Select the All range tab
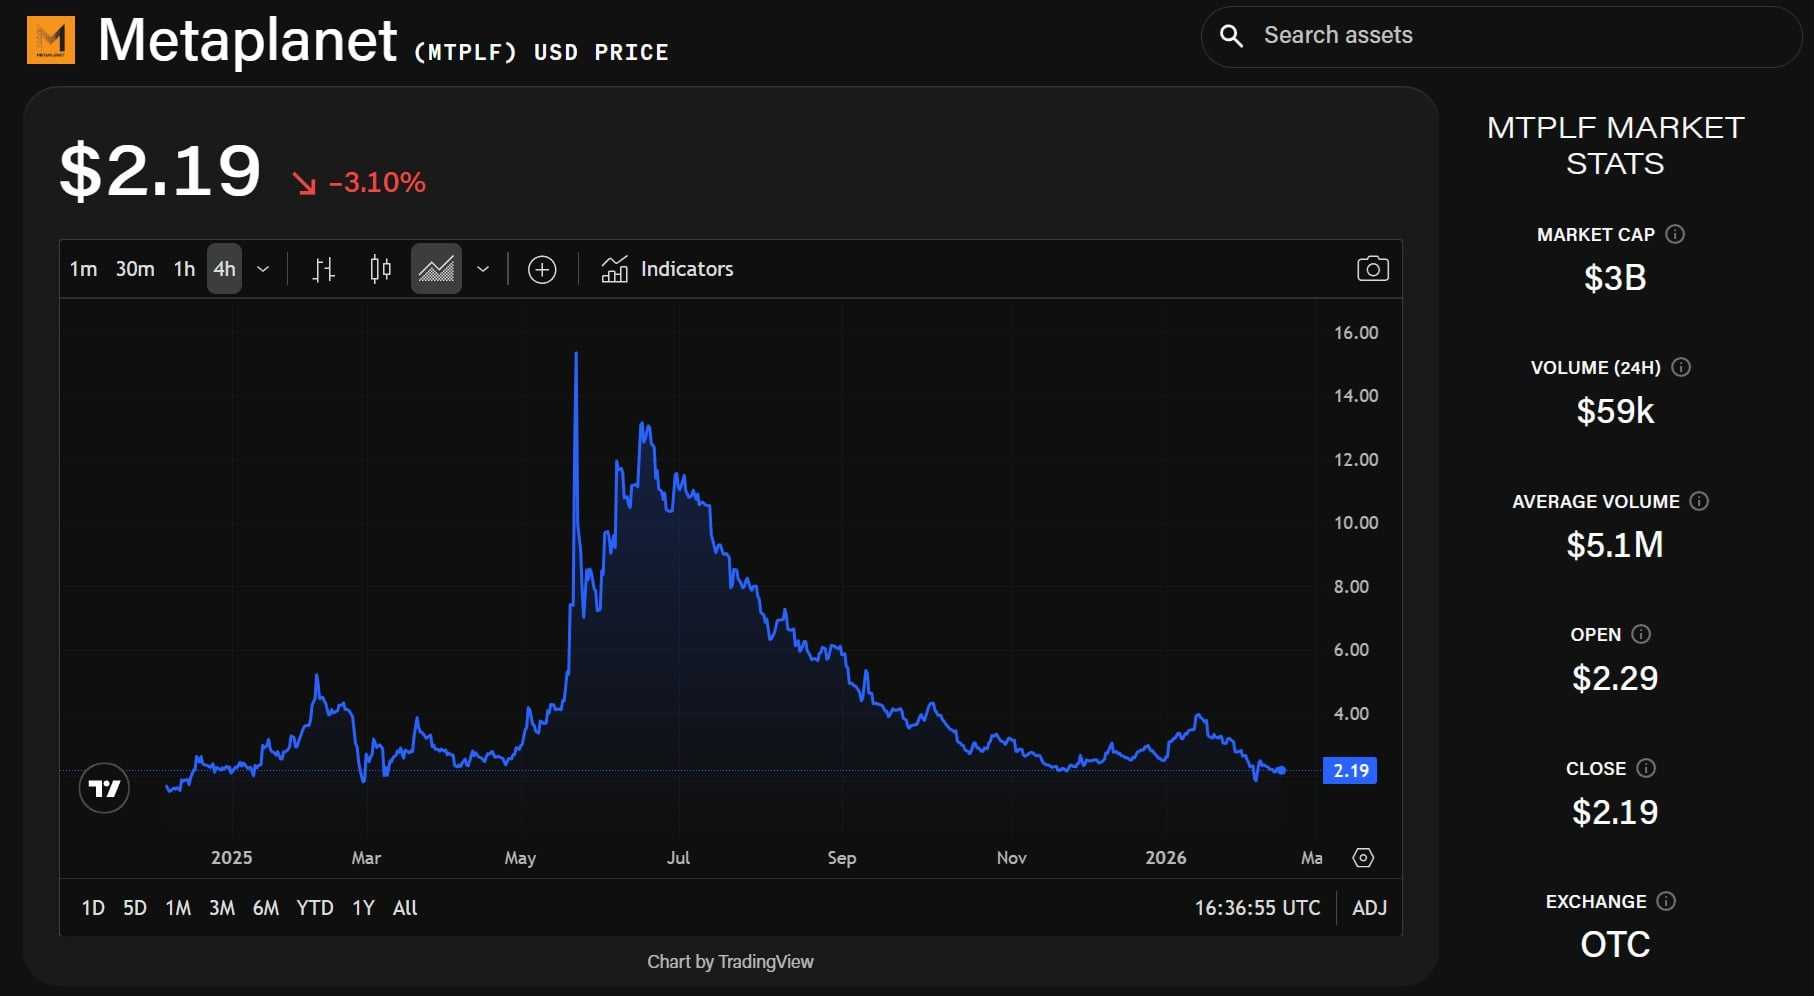Image resolution: width=1814 pixels, height=996 pixels. (404, 908)
